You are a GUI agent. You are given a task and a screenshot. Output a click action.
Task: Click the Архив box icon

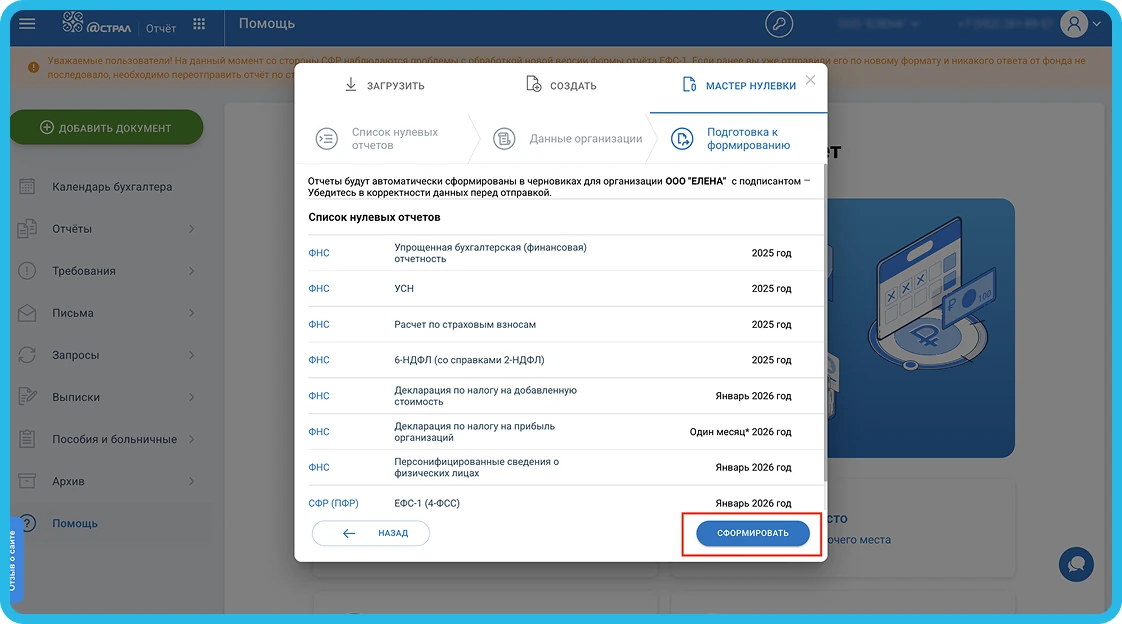click(28, 481)
